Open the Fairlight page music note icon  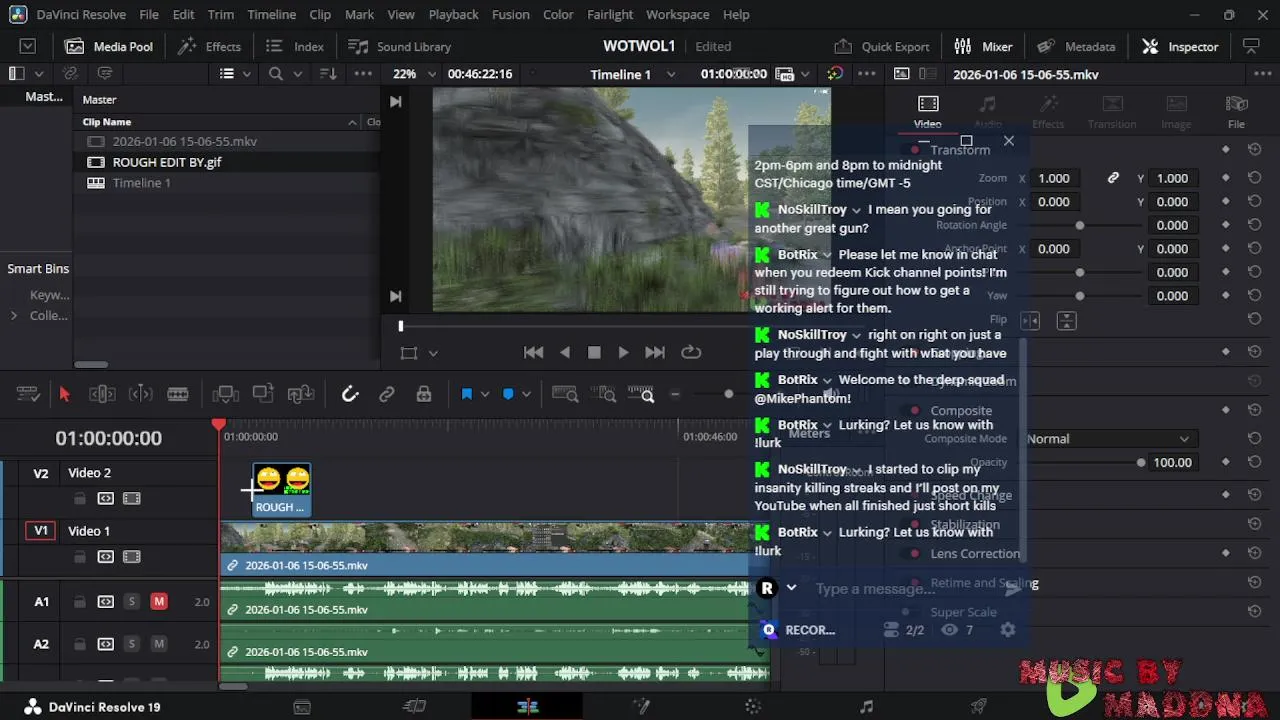click(866, 707)
